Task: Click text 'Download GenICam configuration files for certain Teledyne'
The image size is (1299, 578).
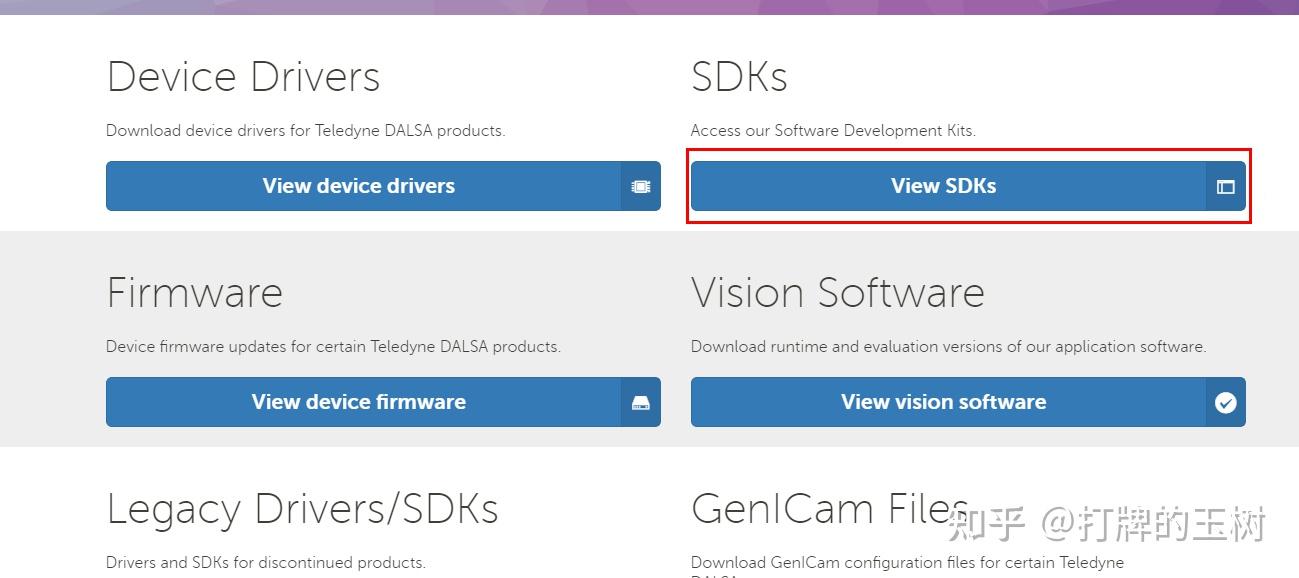Action: [x=907, y=563]
